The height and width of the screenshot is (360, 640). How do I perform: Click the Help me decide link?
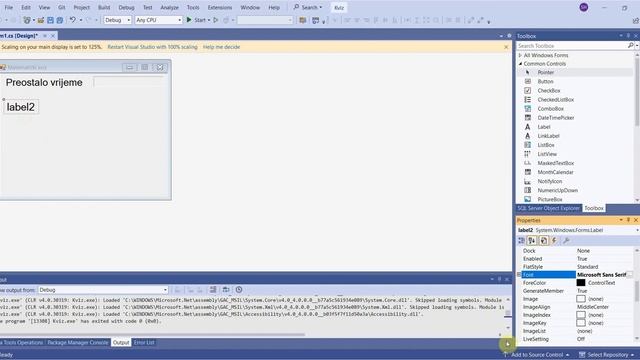(x=221, y=47)
